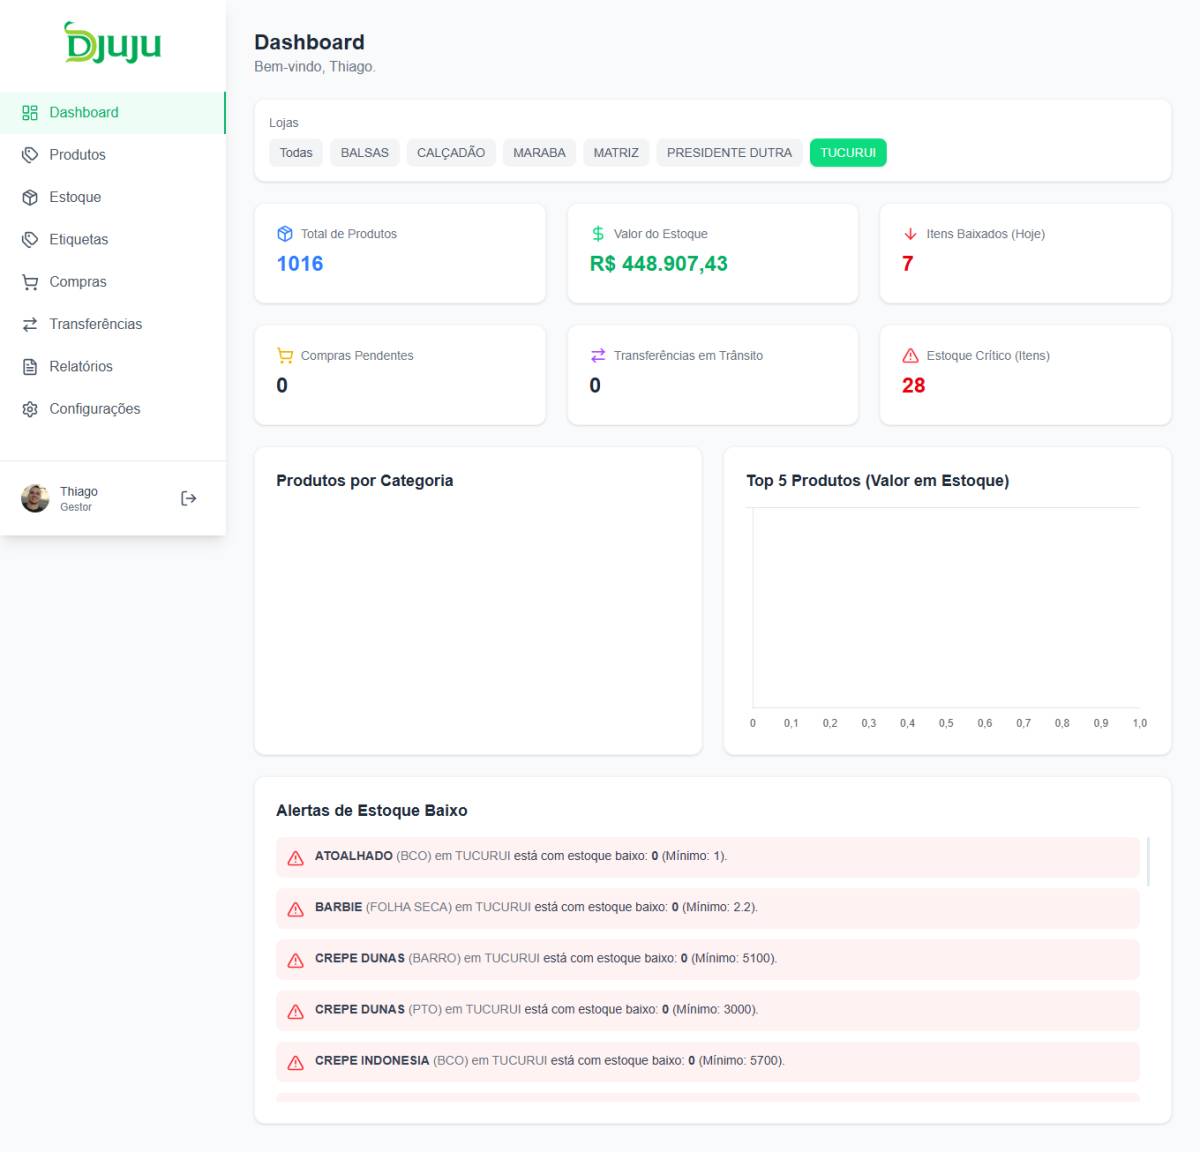Viewport: 1200px width, 1152px height.
Task: Select the MARABA store chip
Action: pyautogui.click(x=539, y=153)
